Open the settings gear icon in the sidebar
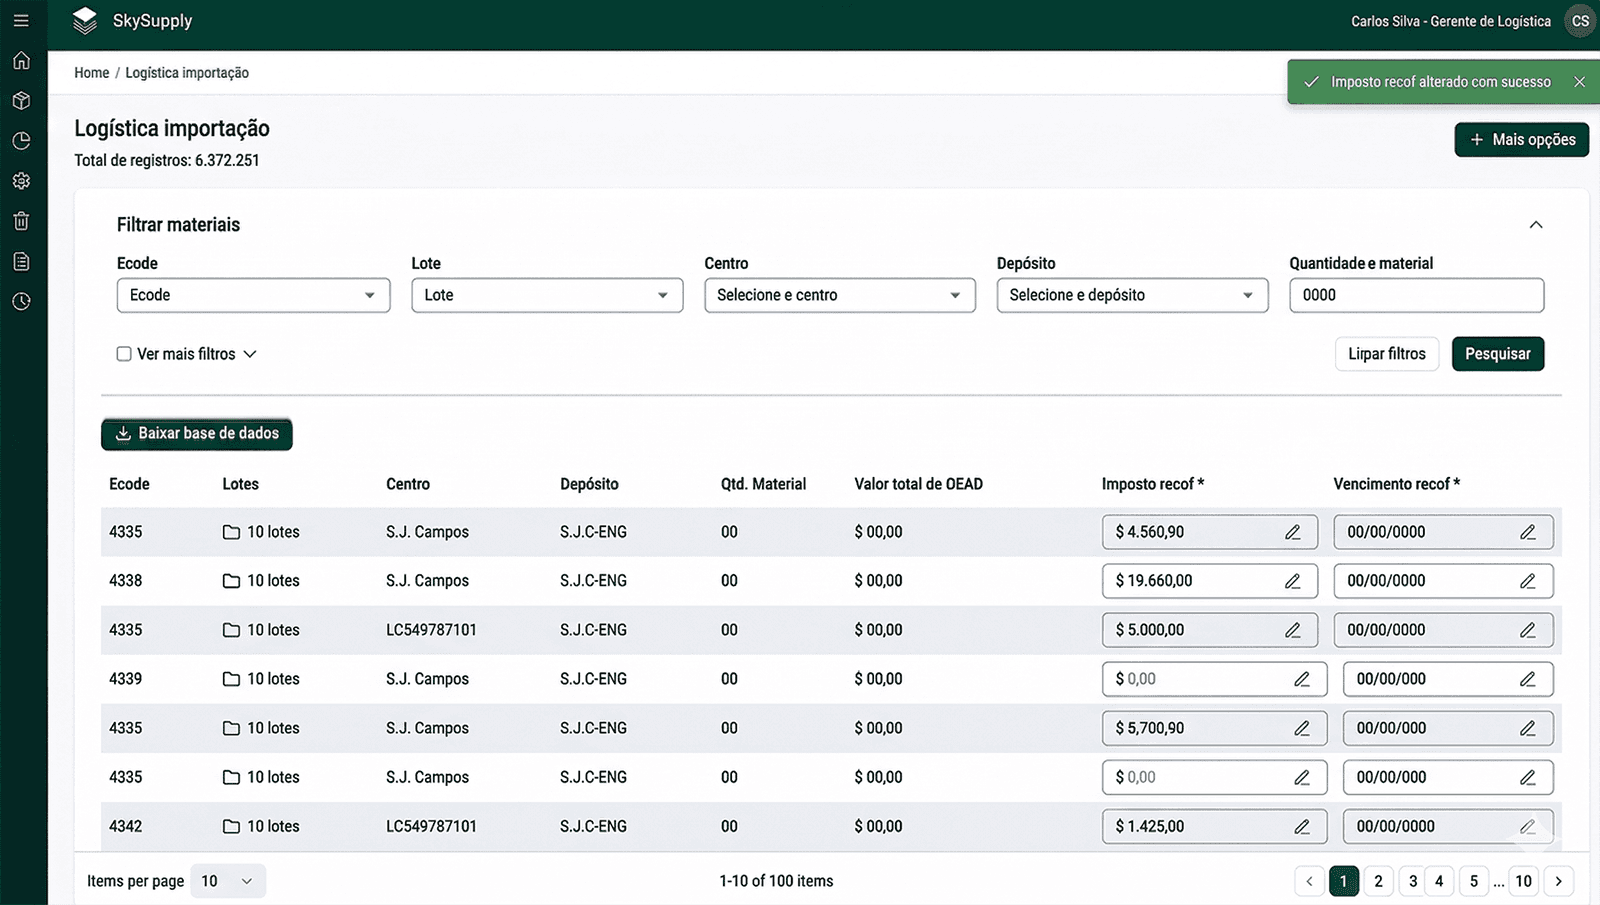 pos(21,181)
